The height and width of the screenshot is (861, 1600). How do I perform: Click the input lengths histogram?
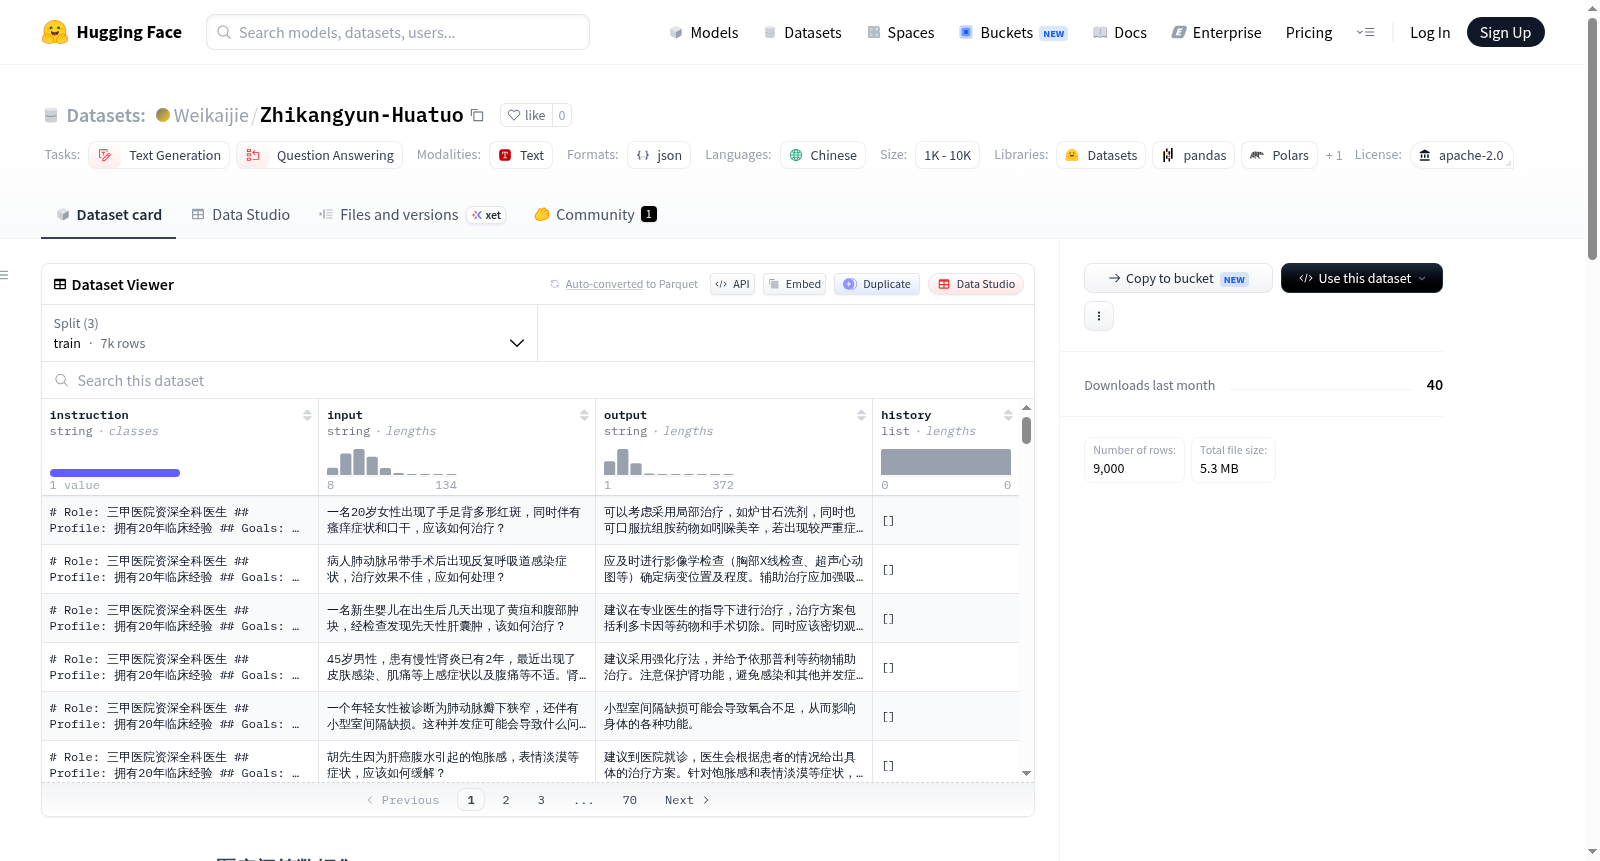(x=392, y=462)
